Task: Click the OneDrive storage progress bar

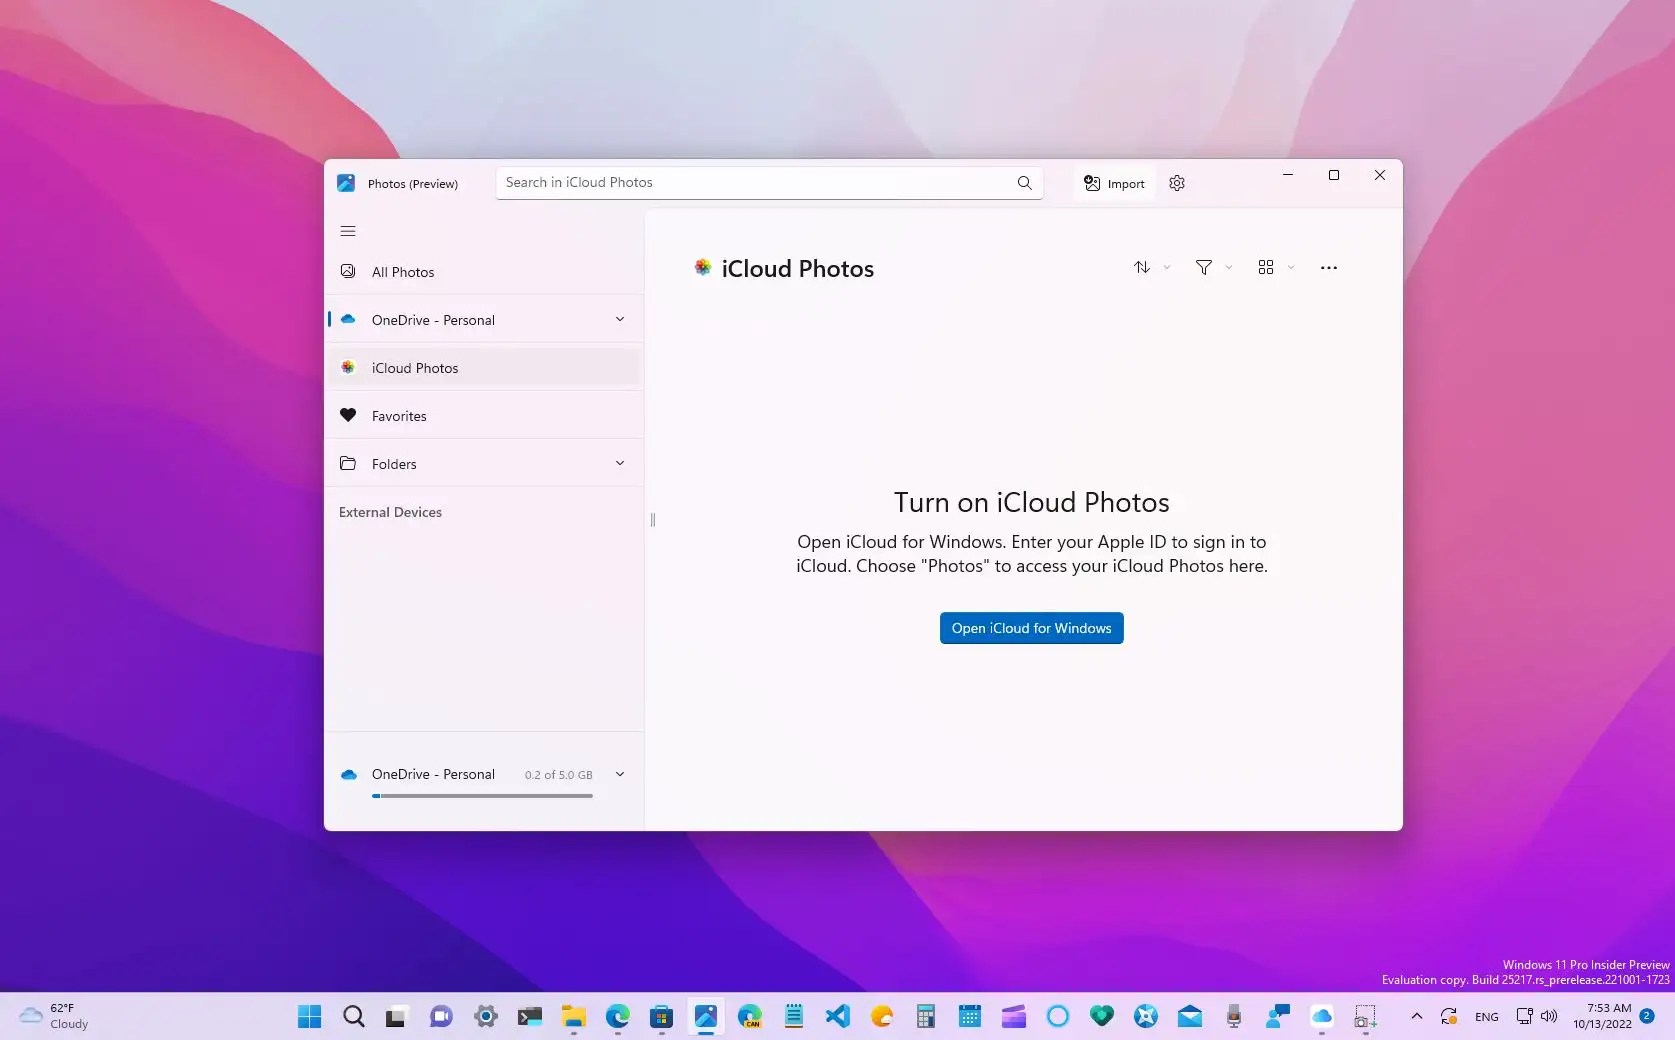Action: click(x=482, y=796)
